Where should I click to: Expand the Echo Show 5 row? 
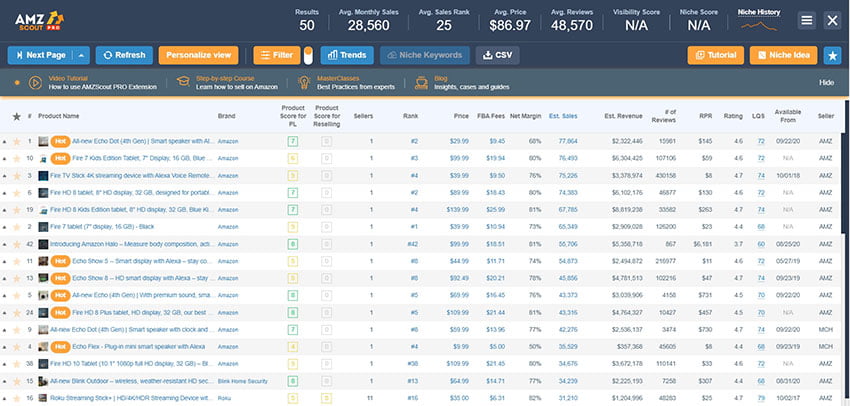point(4,261)
